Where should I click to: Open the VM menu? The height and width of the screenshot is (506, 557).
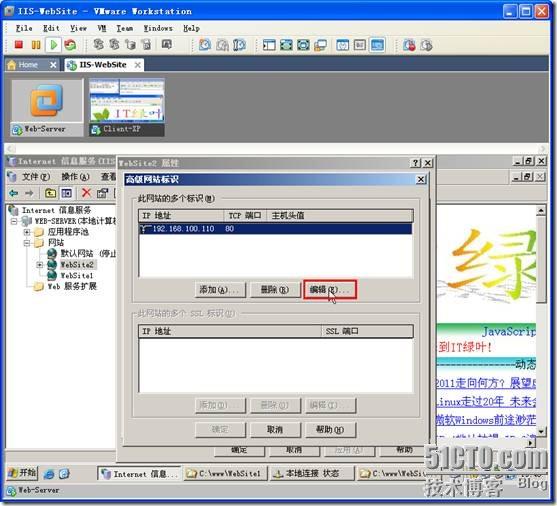(102, 28)
